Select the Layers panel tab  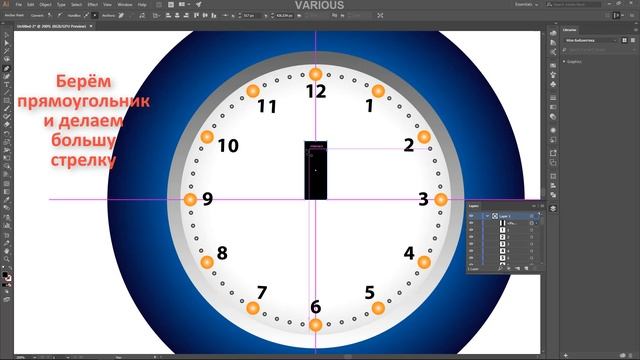pos(474,206)
